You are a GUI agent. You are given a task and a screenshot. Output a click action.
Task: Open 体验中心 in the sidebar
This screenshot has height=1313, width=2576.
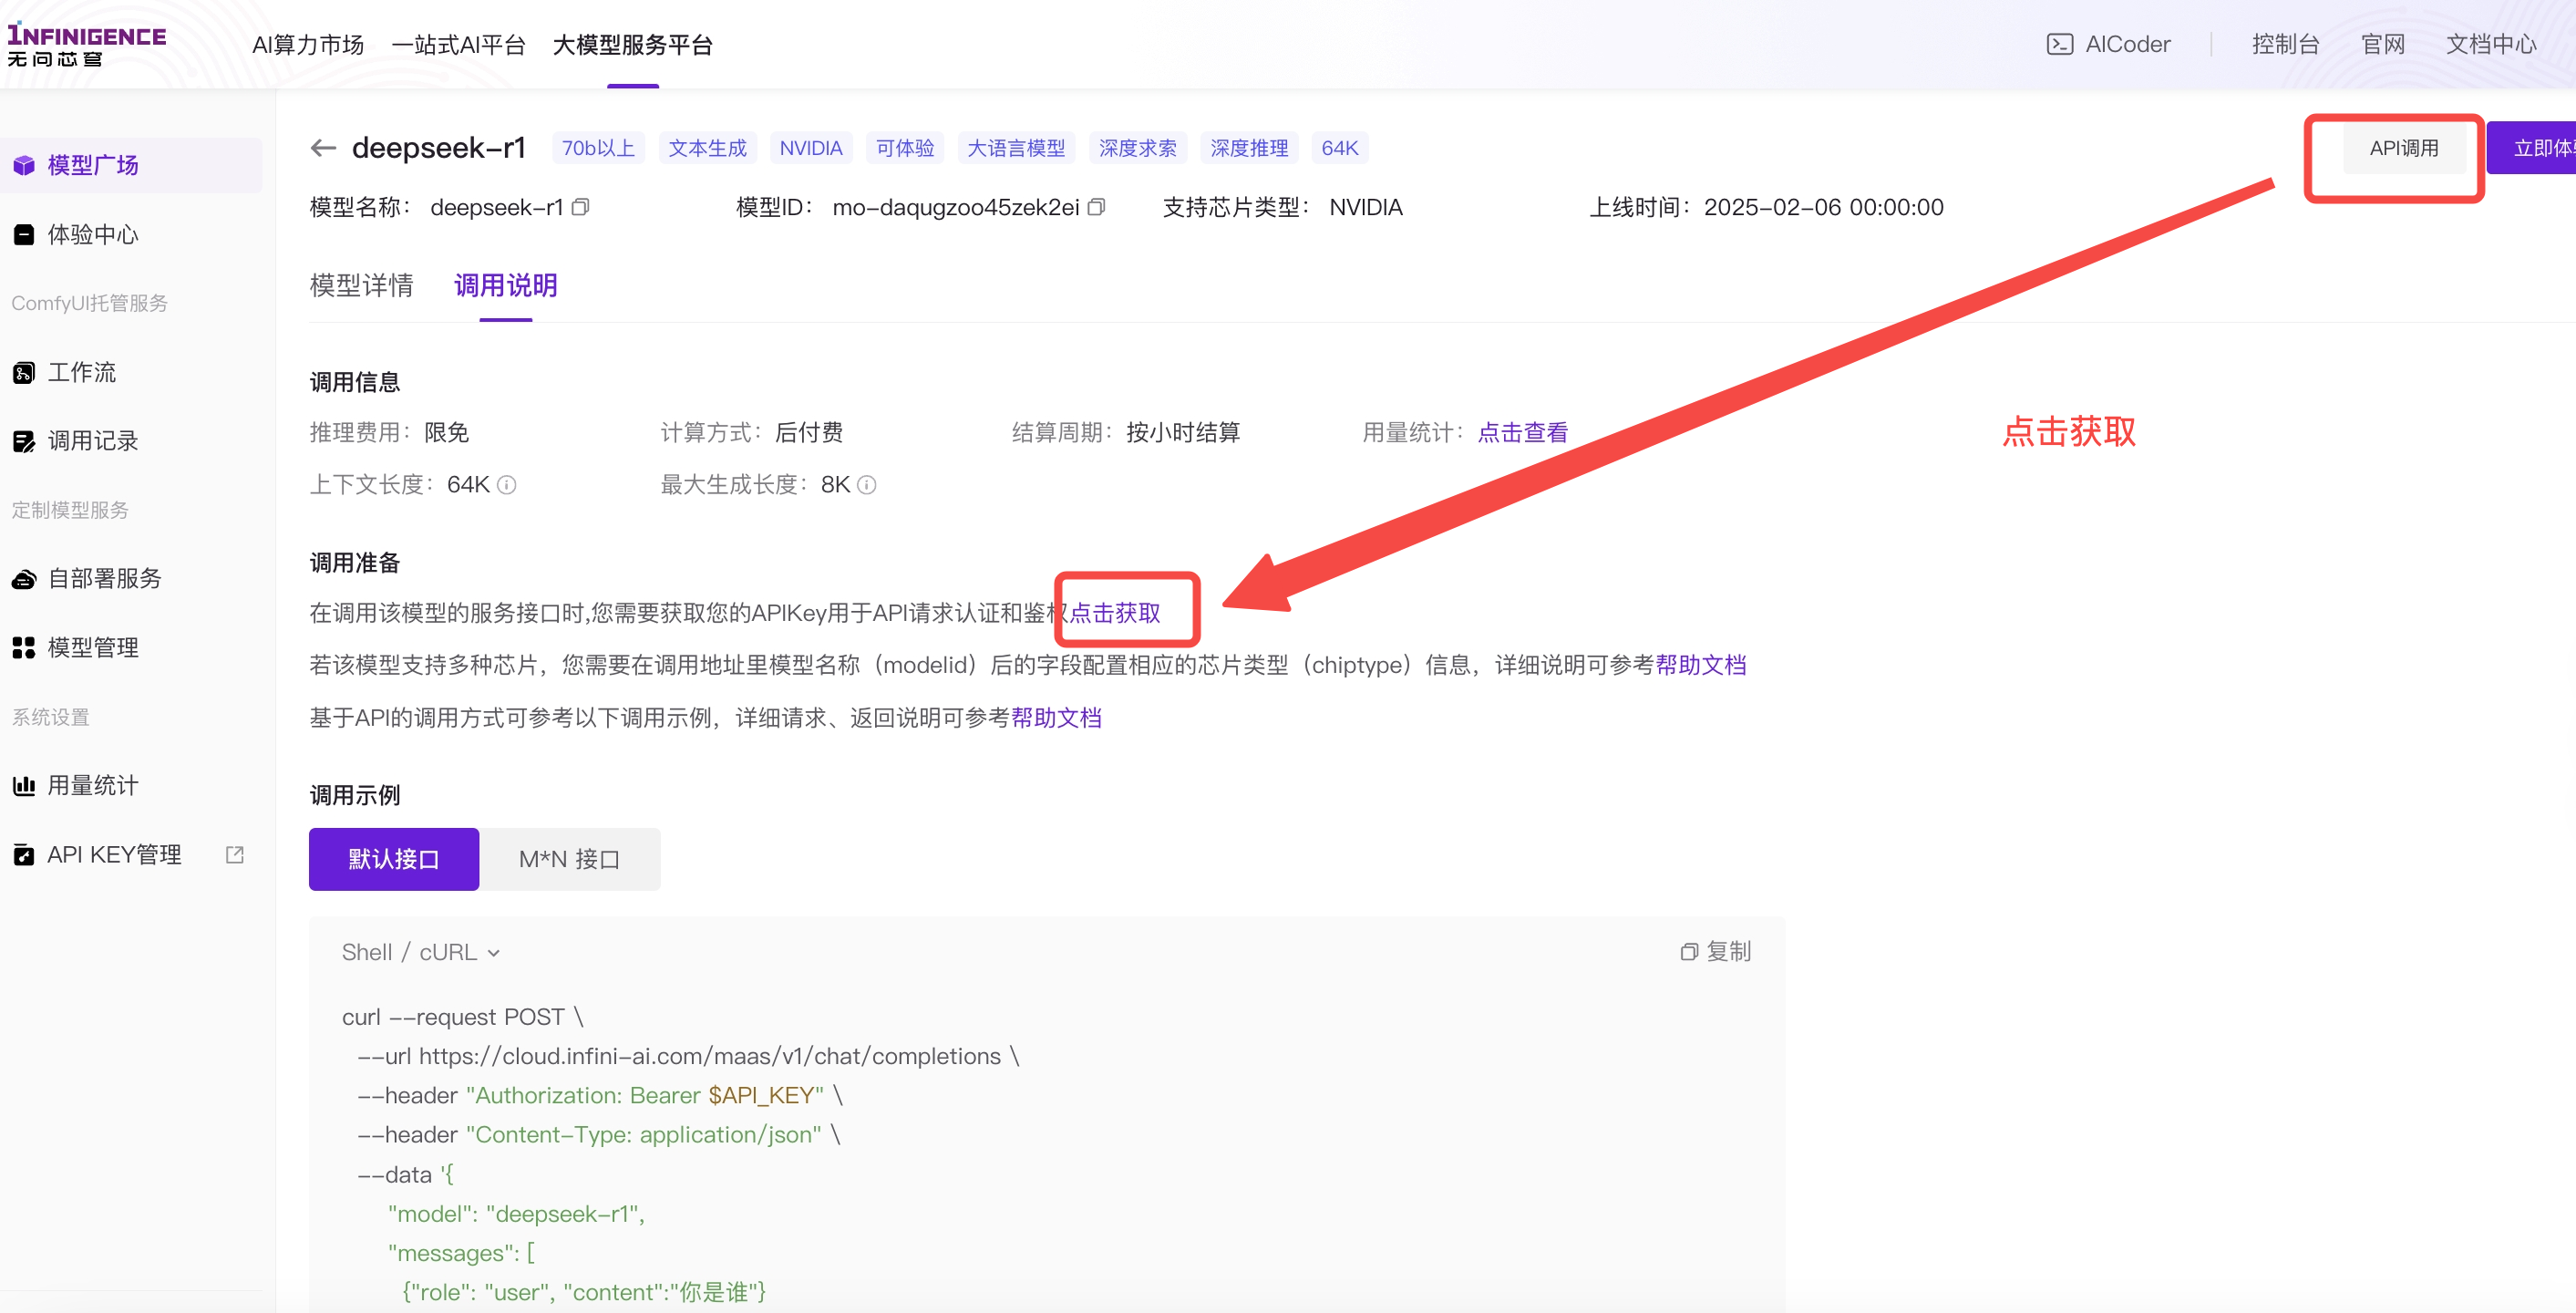[92, 234]
